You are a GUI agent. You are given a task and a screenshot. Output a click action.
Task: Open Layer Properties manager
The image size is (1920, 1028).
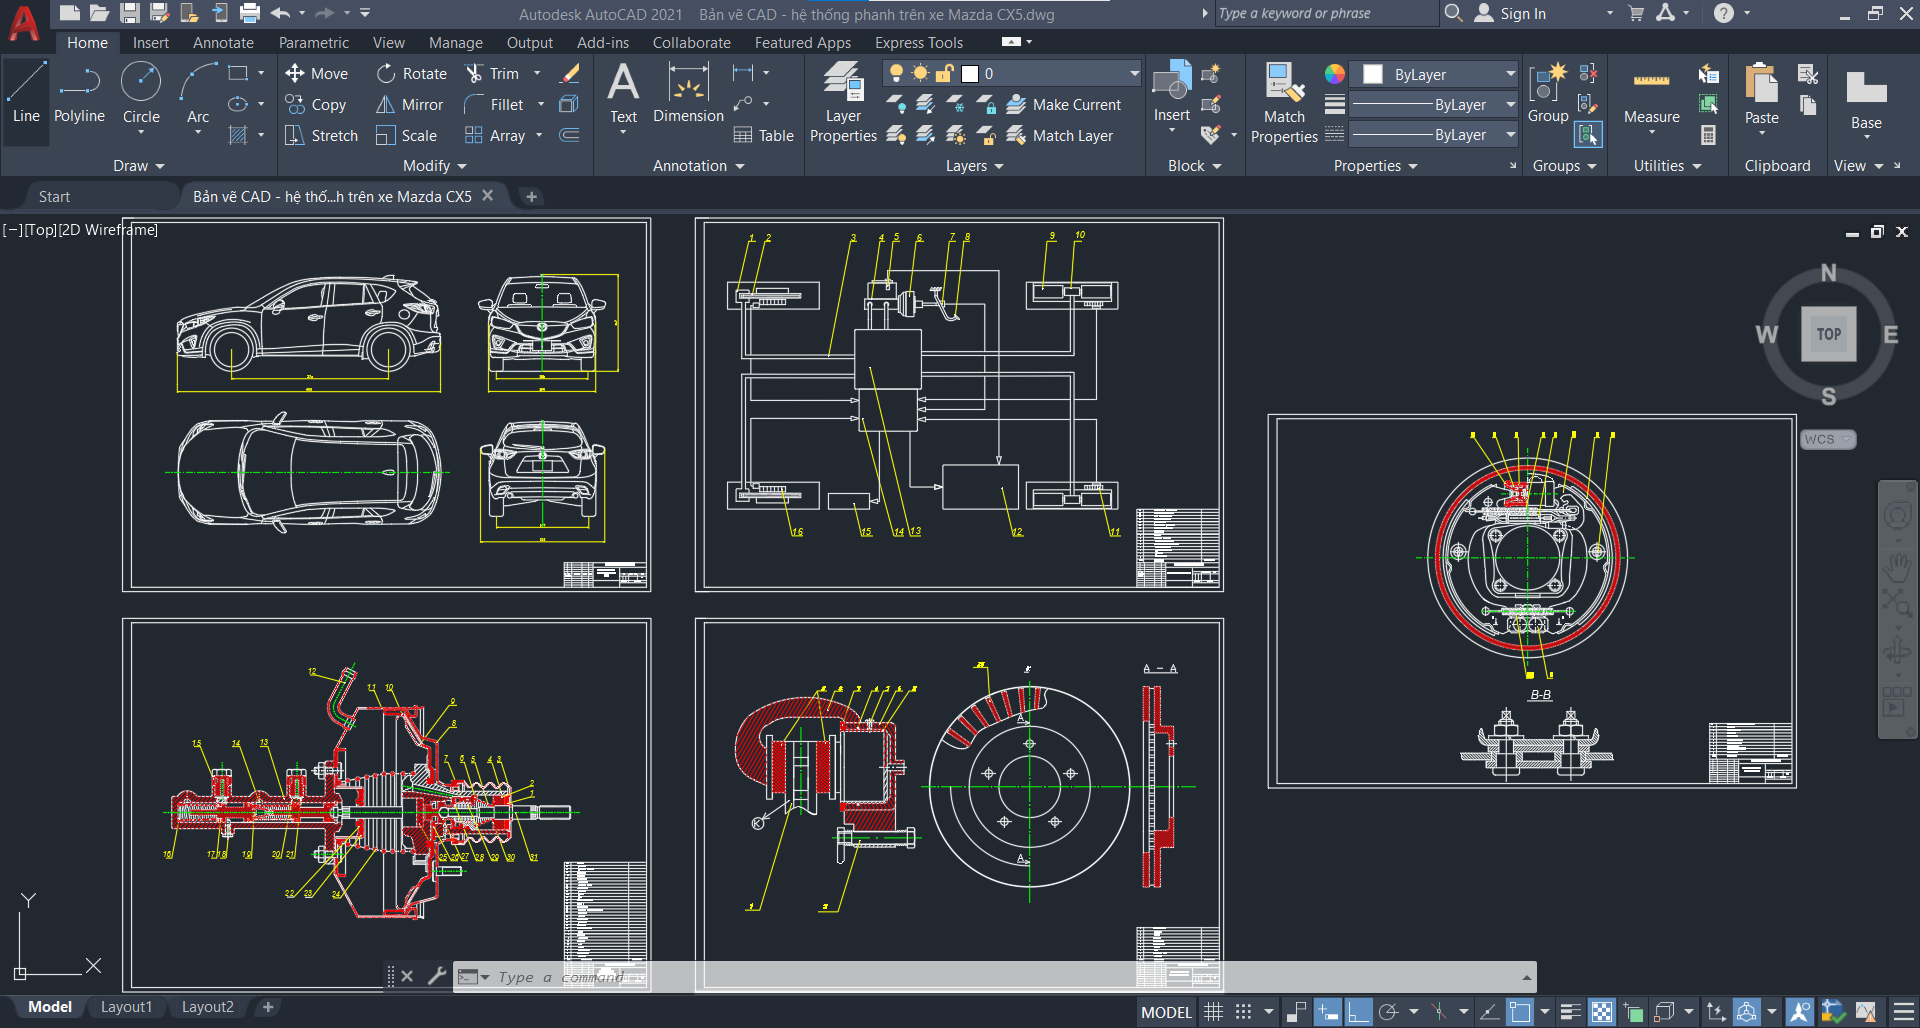coord(843,101)
